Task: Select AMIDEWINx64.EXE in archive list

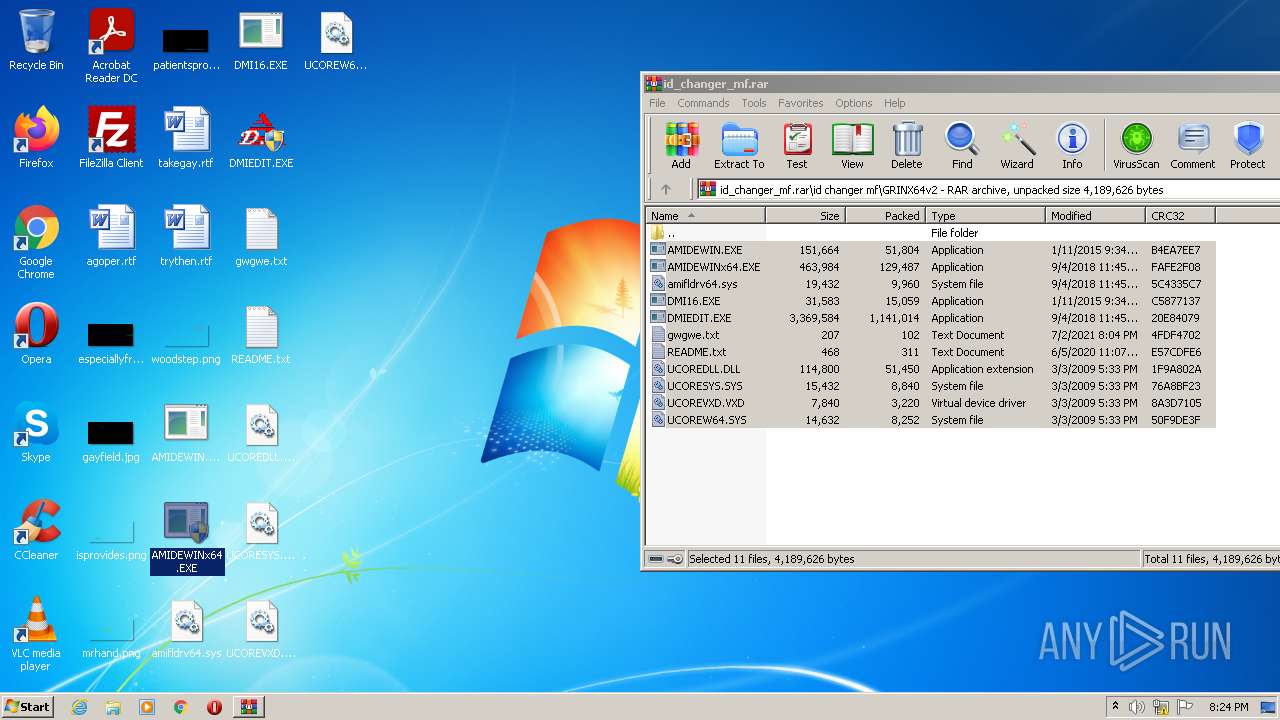Action: coord(931,267)
